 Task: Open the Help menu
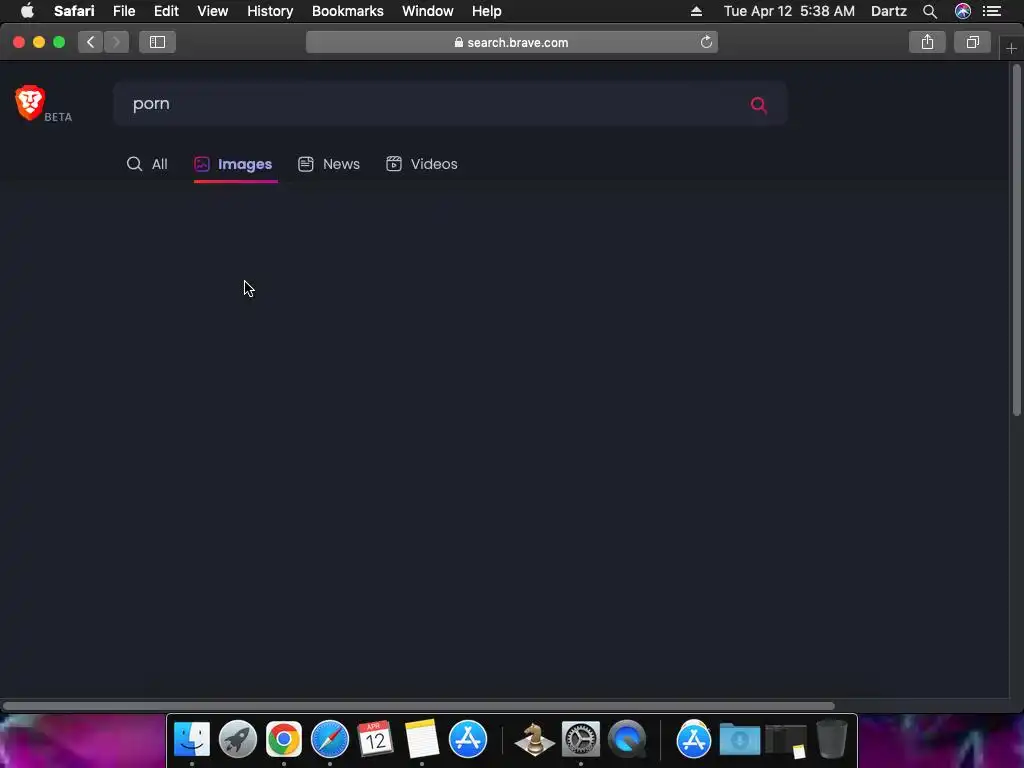(x=487, y=11)
